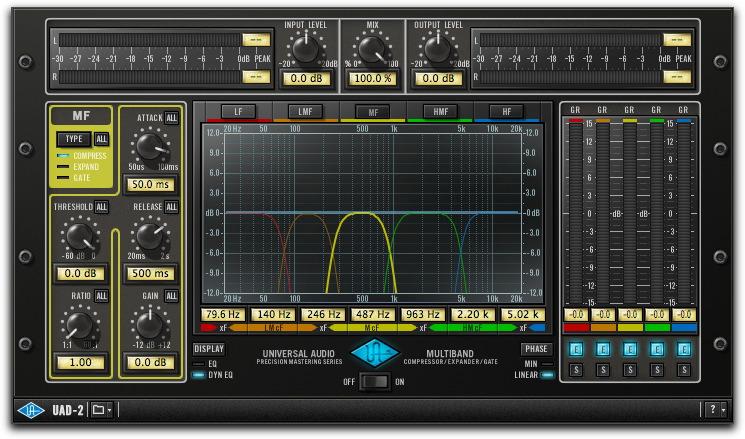Toggle the Enable (E) button for the orange LMF band
The image size is (745, 439).
[603, 350]
